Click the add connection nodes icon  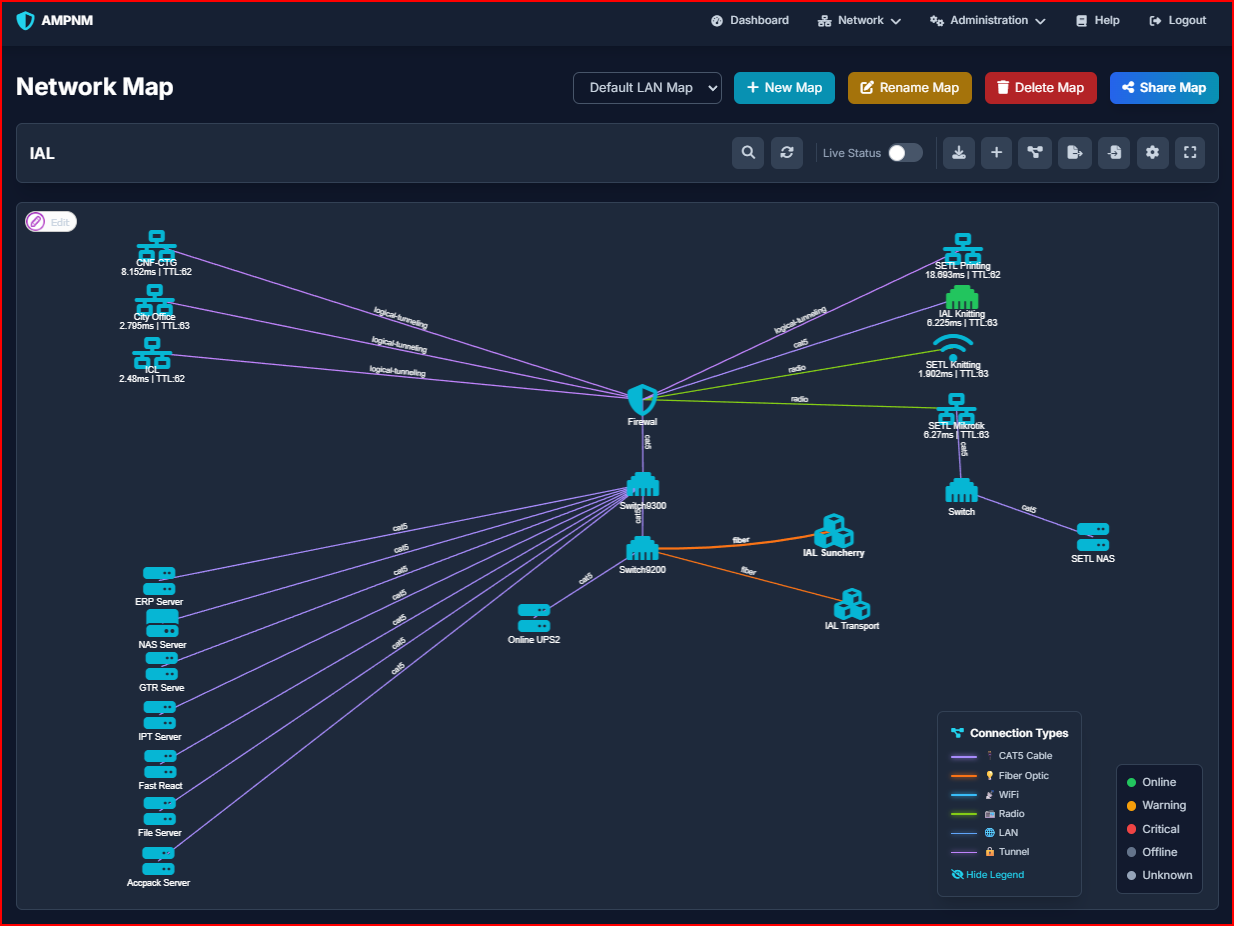tap(1035, 153)
